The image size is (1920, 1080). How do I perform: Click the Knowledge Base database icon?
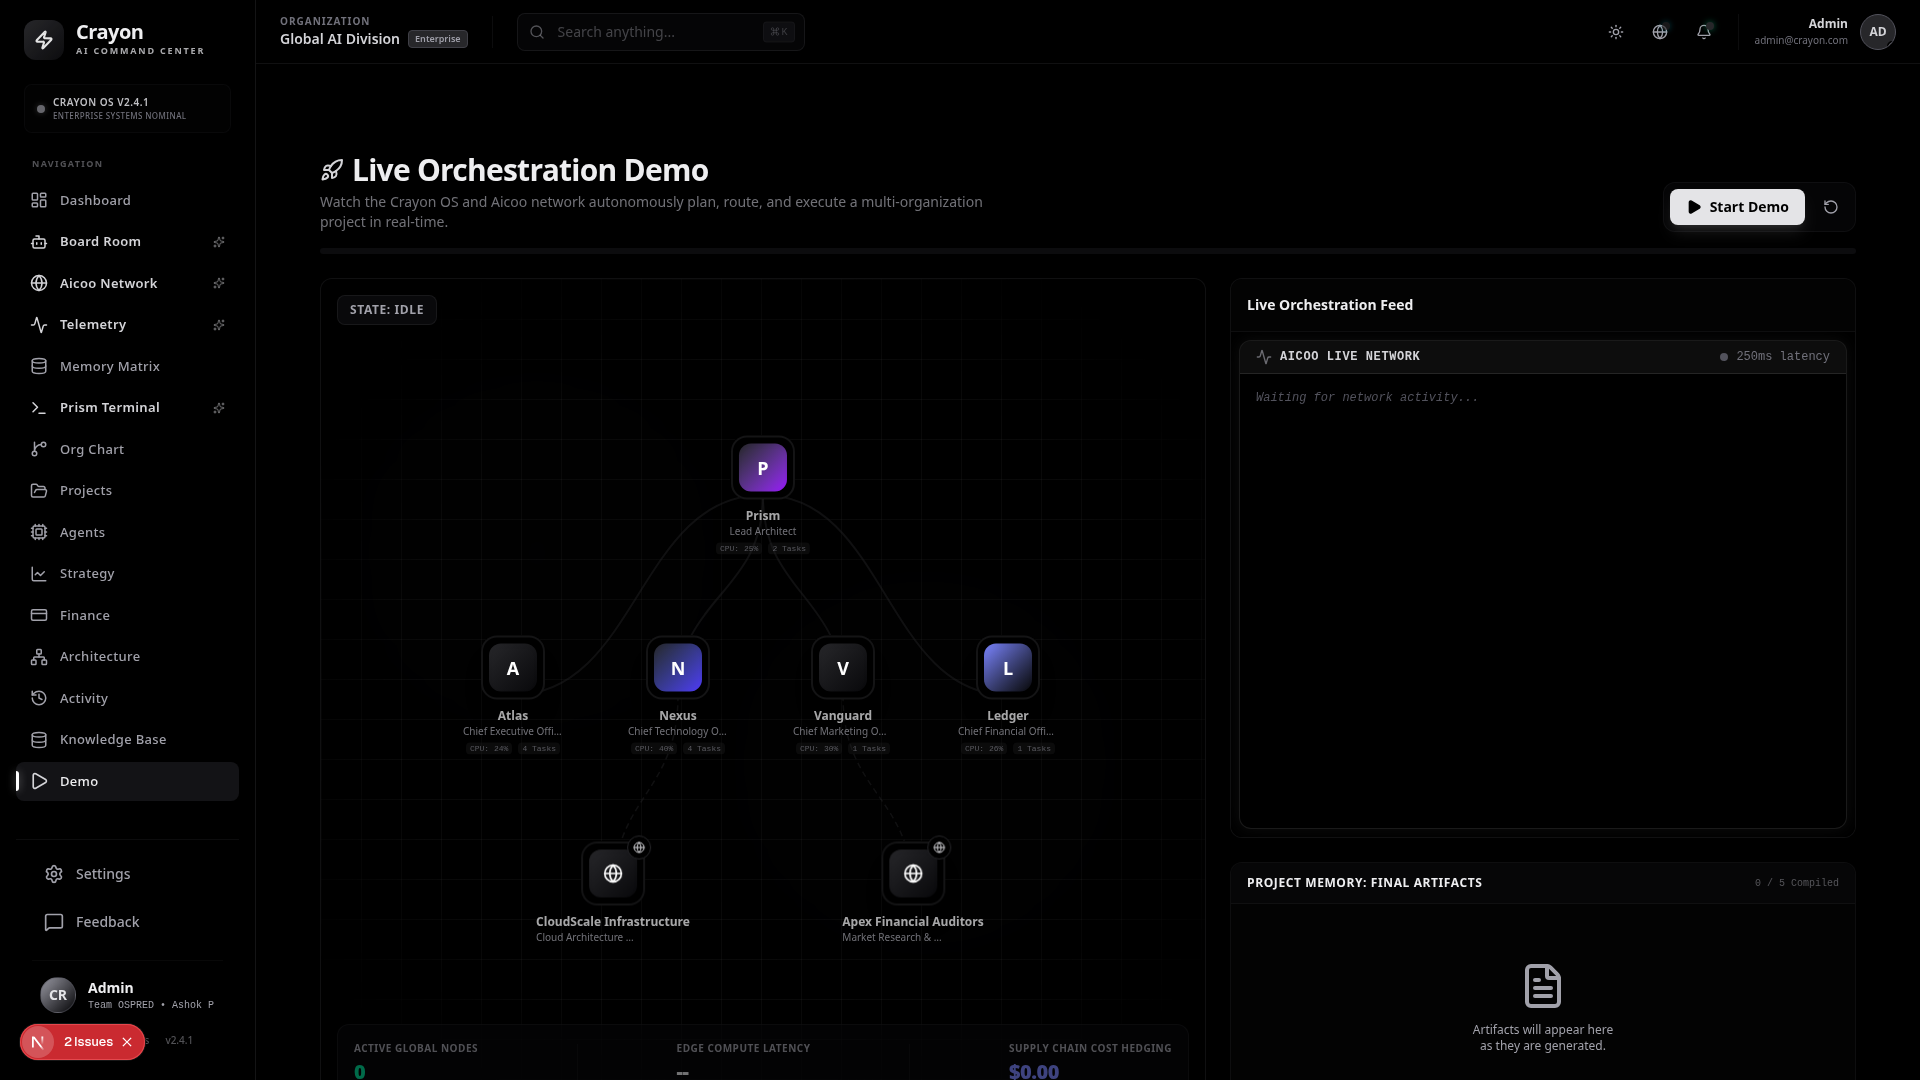(x=39, y=740)
